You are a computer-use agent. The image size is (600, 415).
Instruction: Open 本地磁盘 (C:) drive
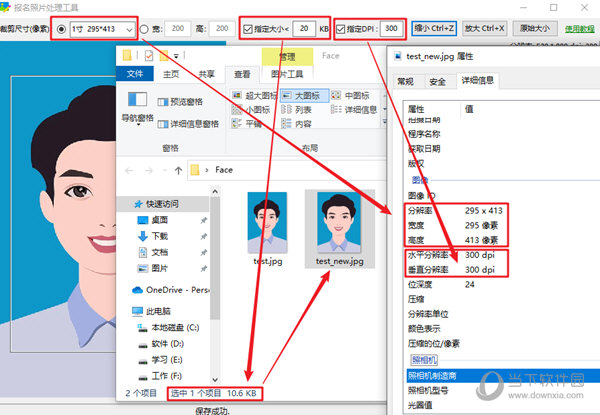point(169,328)
